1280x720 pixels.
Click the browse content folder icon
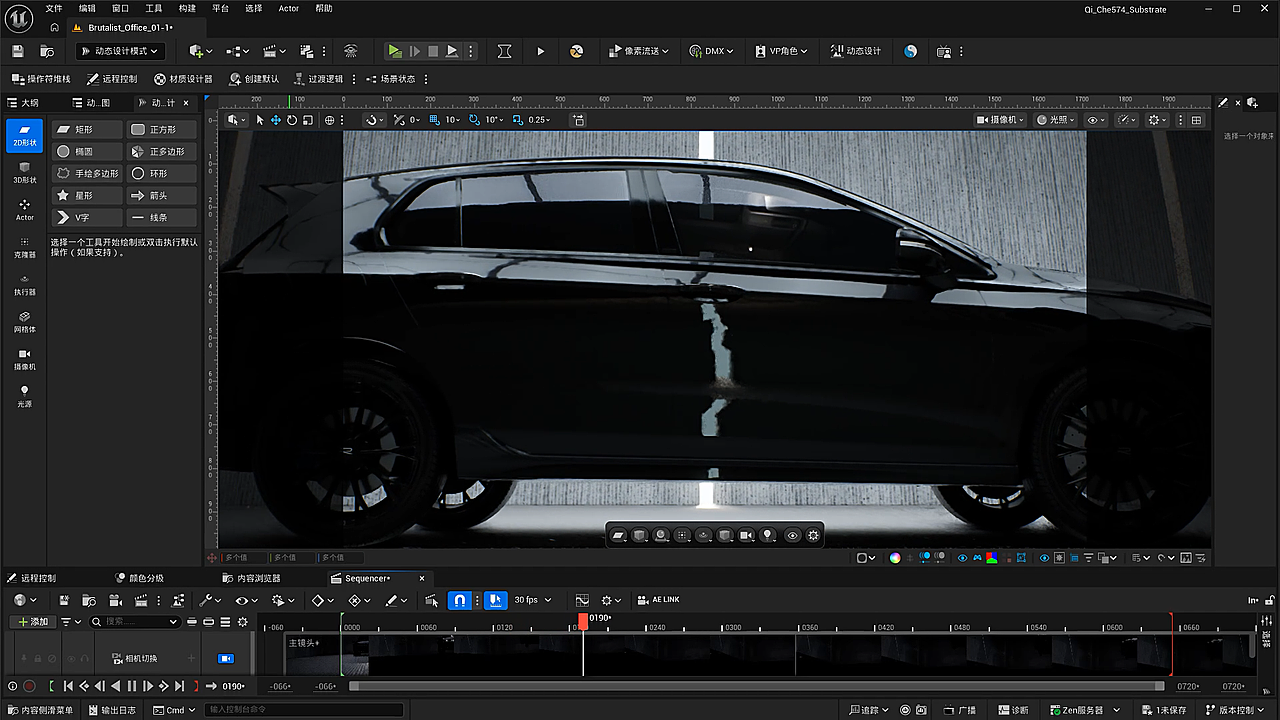[47, 51]
